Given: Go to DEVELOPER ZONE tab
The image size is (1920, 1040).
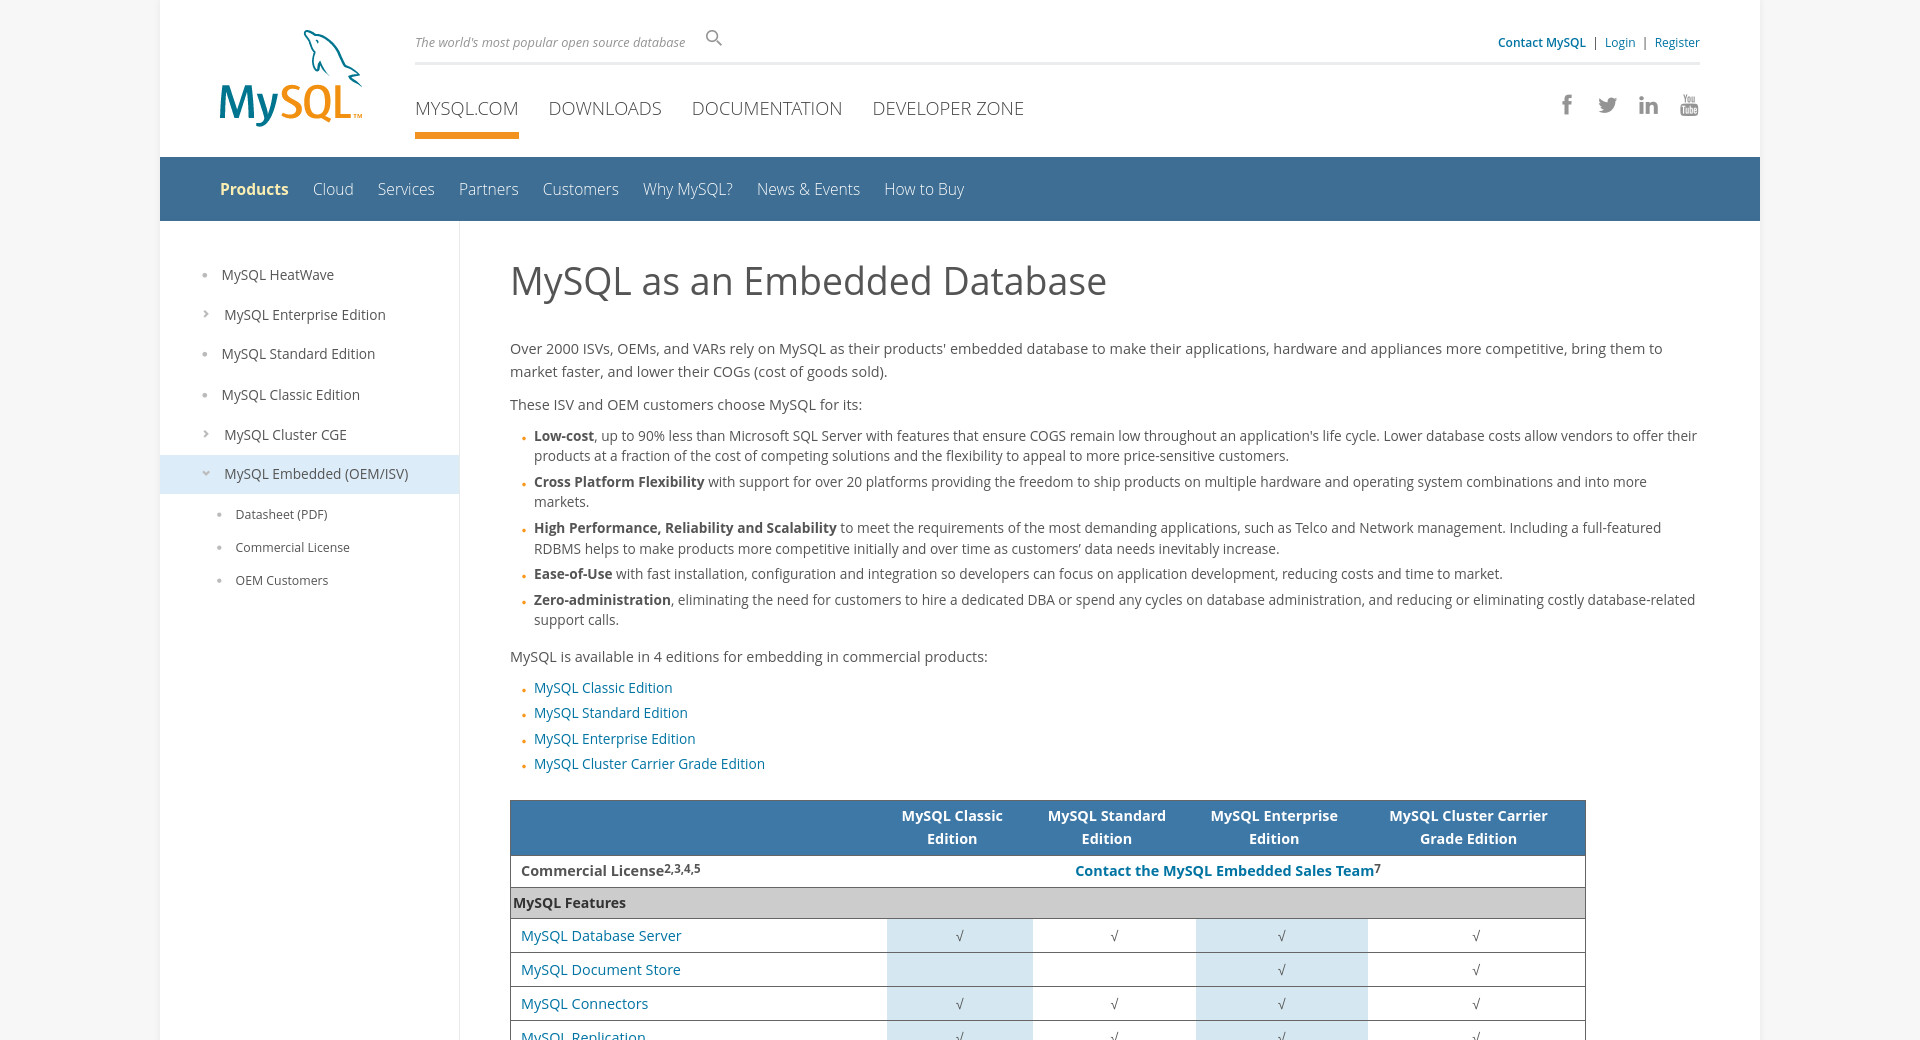Looking at the screenshot, I should pos(948,108).
